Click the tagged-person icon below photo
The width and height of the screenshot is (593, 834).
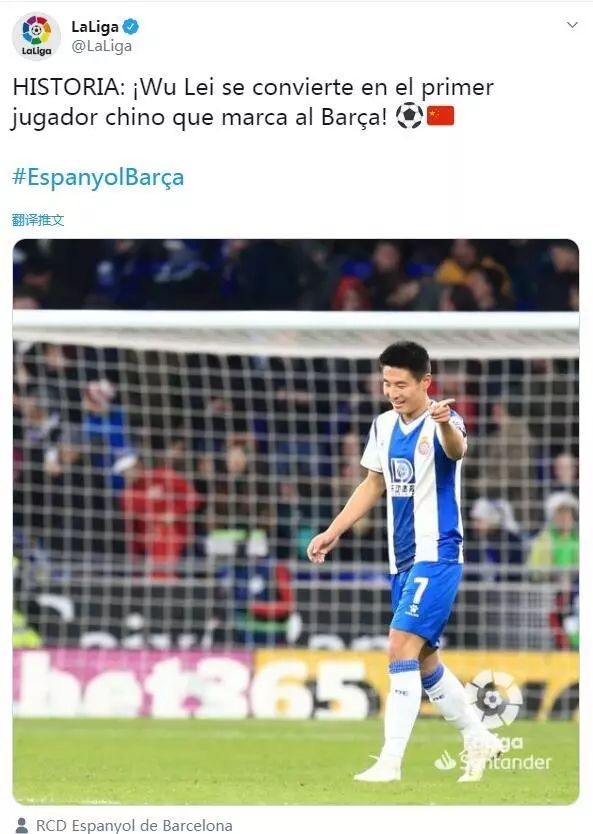pos(22,825)
